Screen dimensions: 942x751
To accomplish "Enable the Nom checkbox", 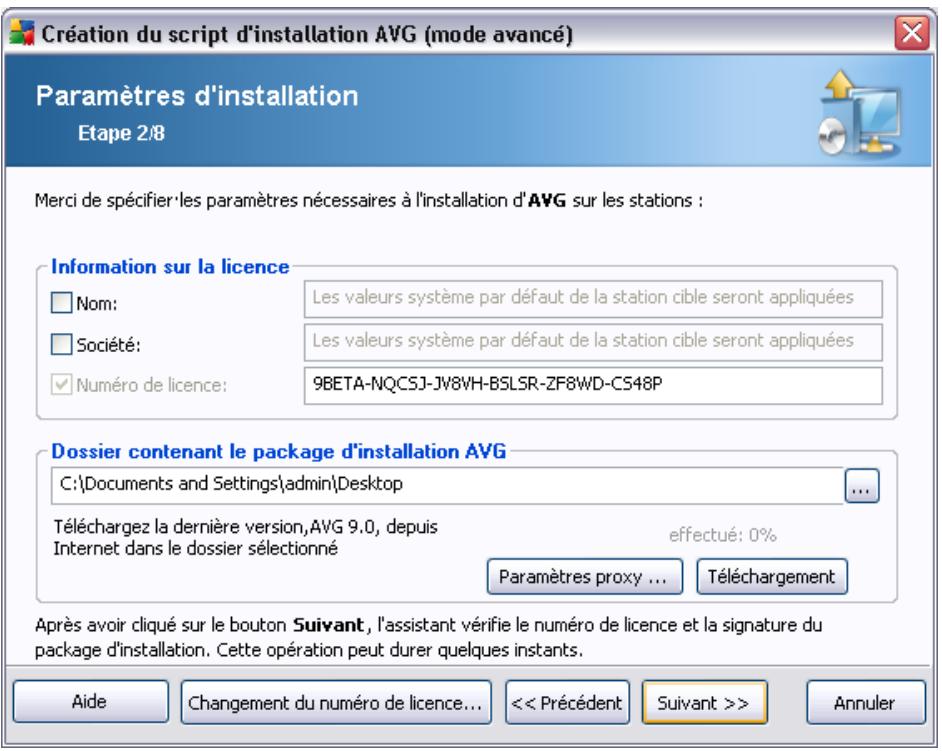I will click(61, 303).
